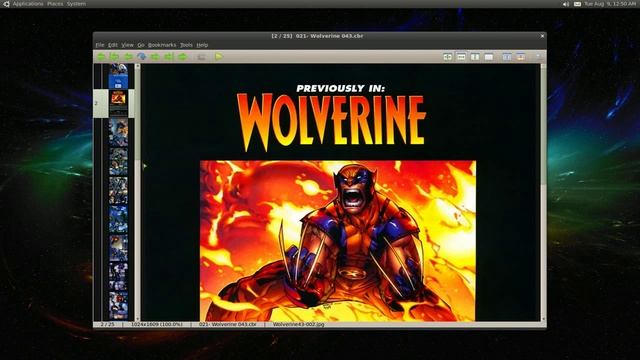Select the first page thumbnail in the sidebar
Screen dimensions: 640x360
(x=118, y=76)
